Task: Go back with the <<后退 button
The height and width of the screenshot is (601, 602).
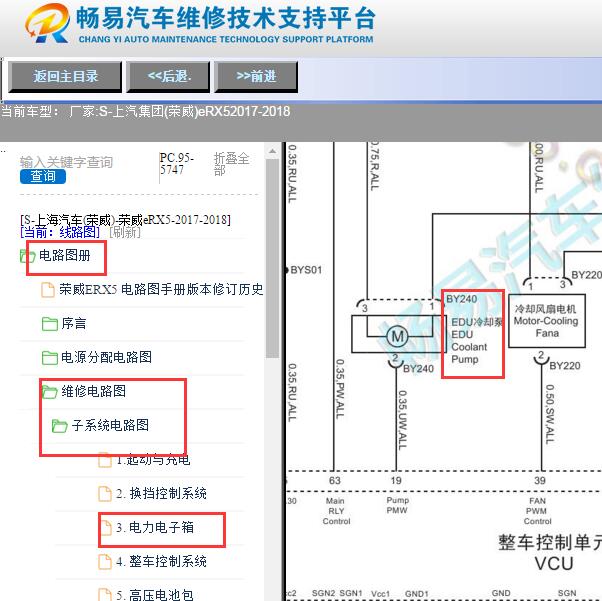Action: click(x=169, y=76)
